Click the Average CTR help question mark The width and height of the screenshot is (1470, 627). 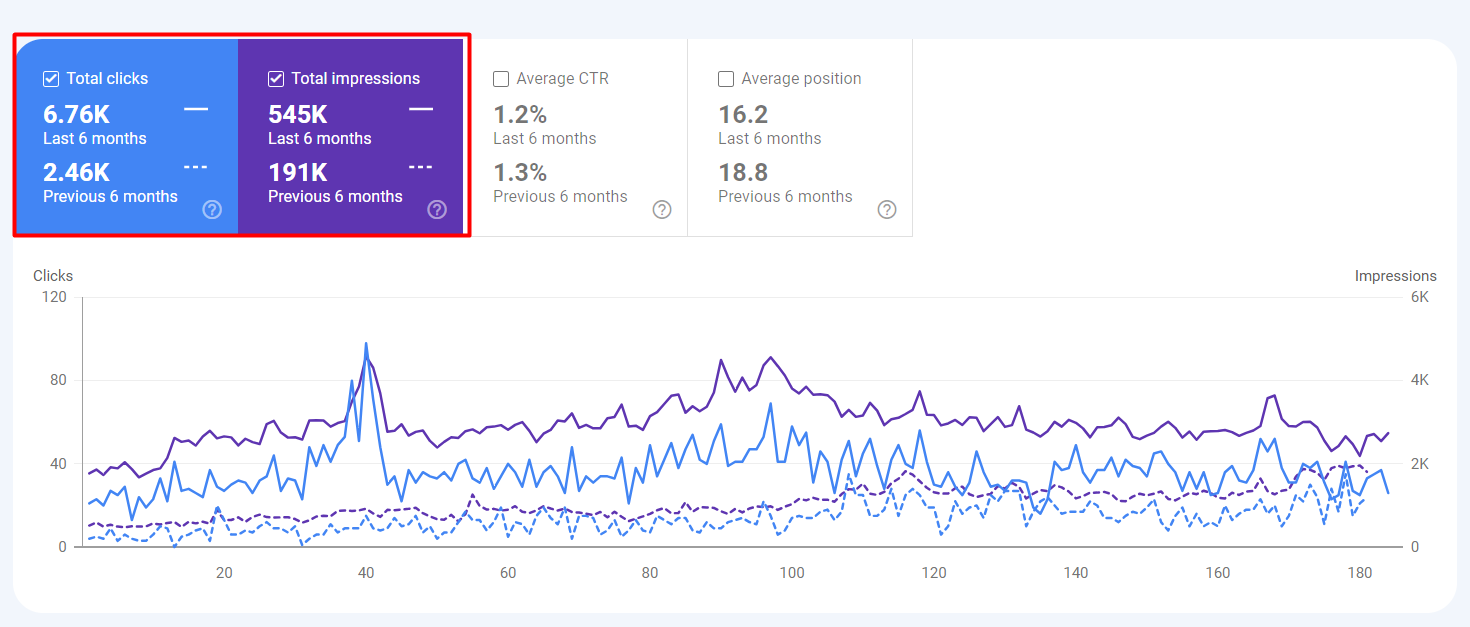click(x=662, y=209)
